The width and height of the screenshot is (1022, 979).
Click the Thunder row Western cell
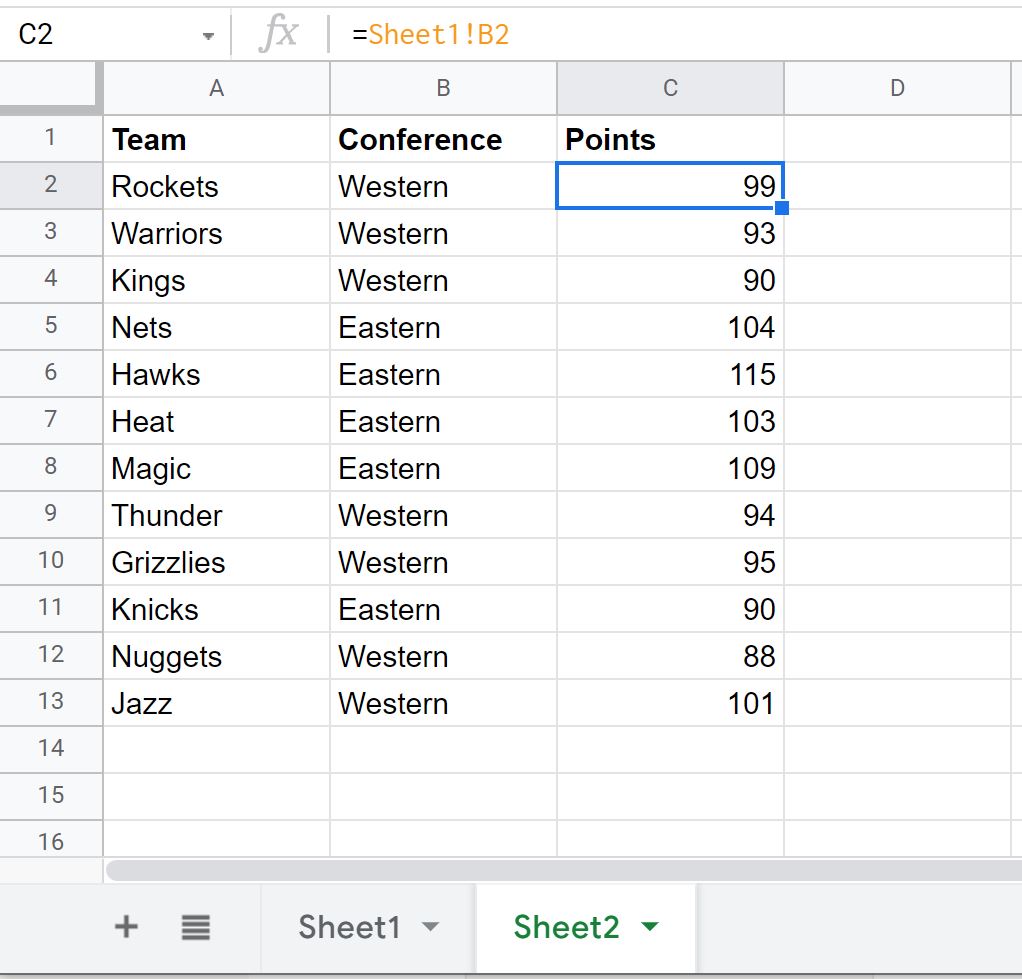coord(443,515)
